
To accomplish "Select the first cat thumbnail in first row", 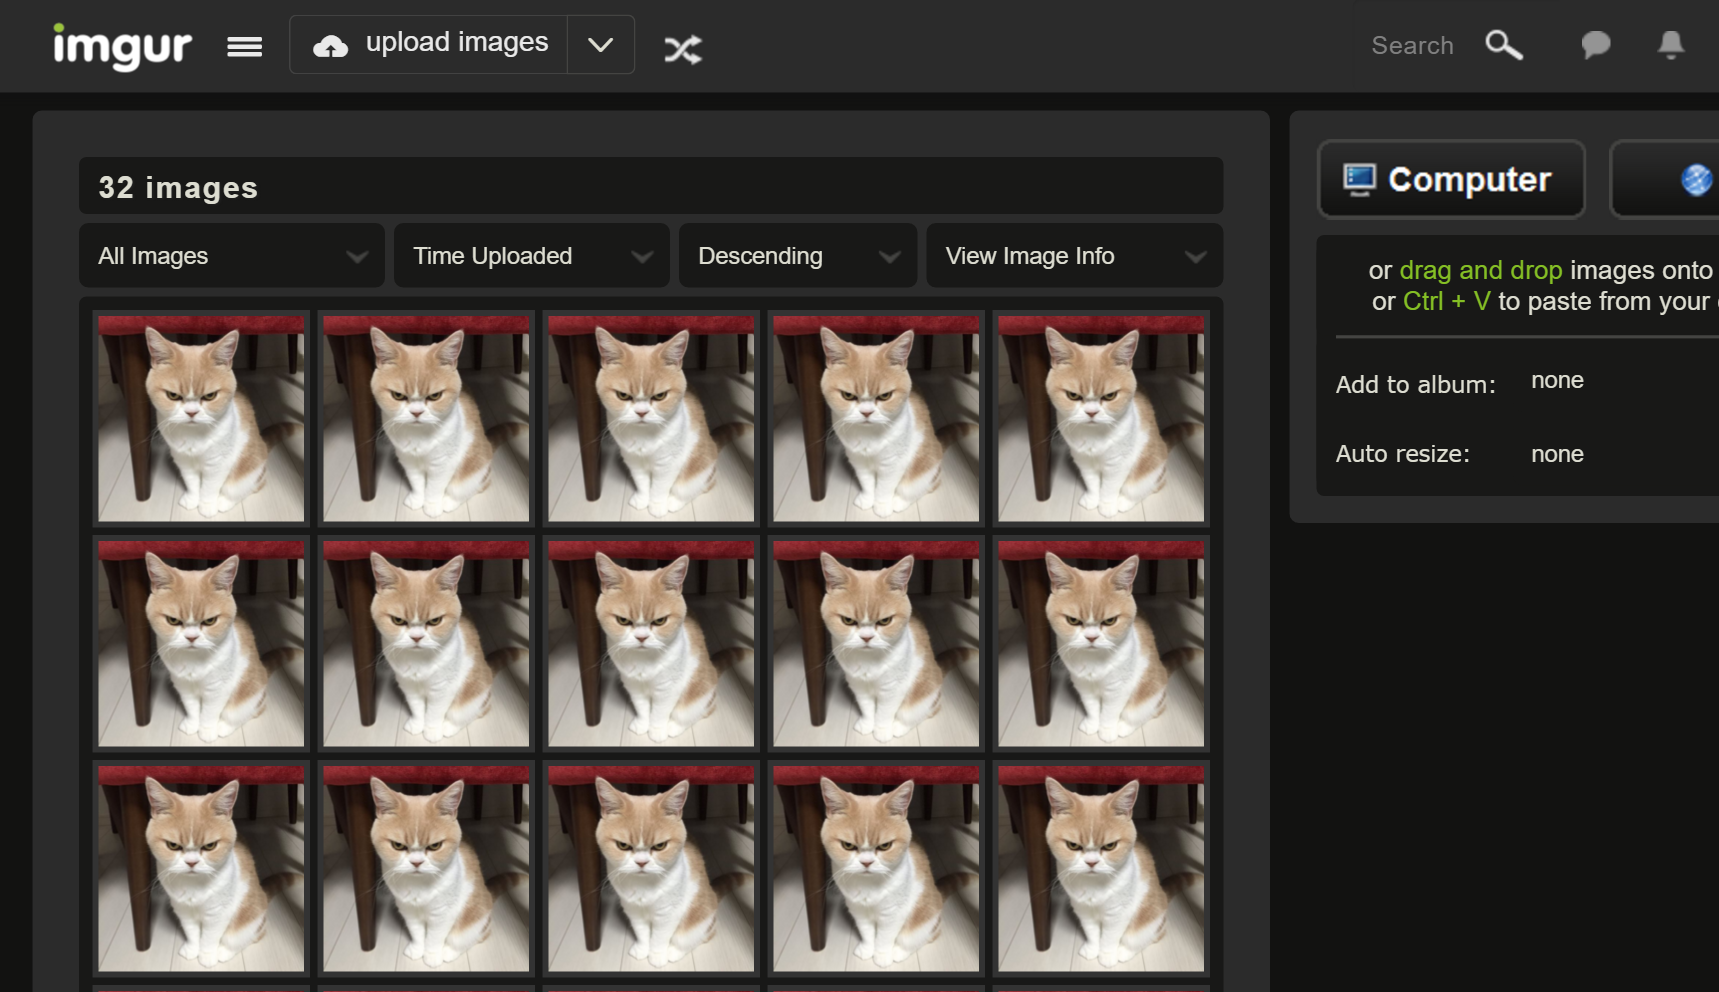I will pos(201,419).
